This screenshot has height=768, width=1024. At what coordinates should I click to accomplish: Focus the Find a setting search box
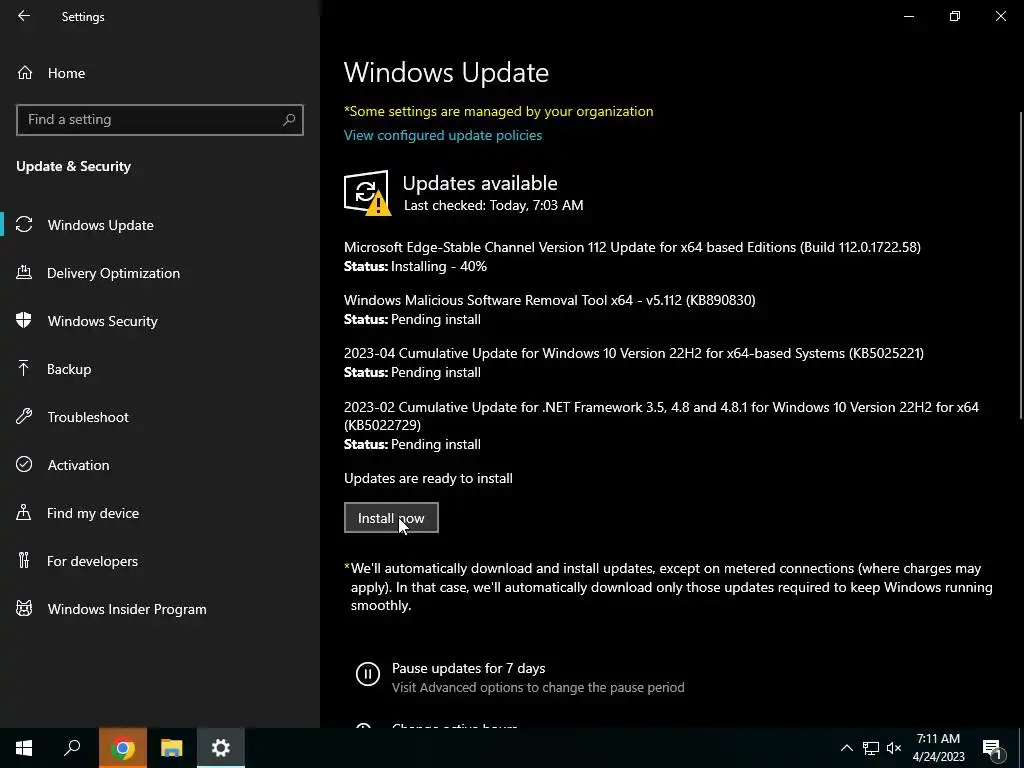tap(159, 120)
